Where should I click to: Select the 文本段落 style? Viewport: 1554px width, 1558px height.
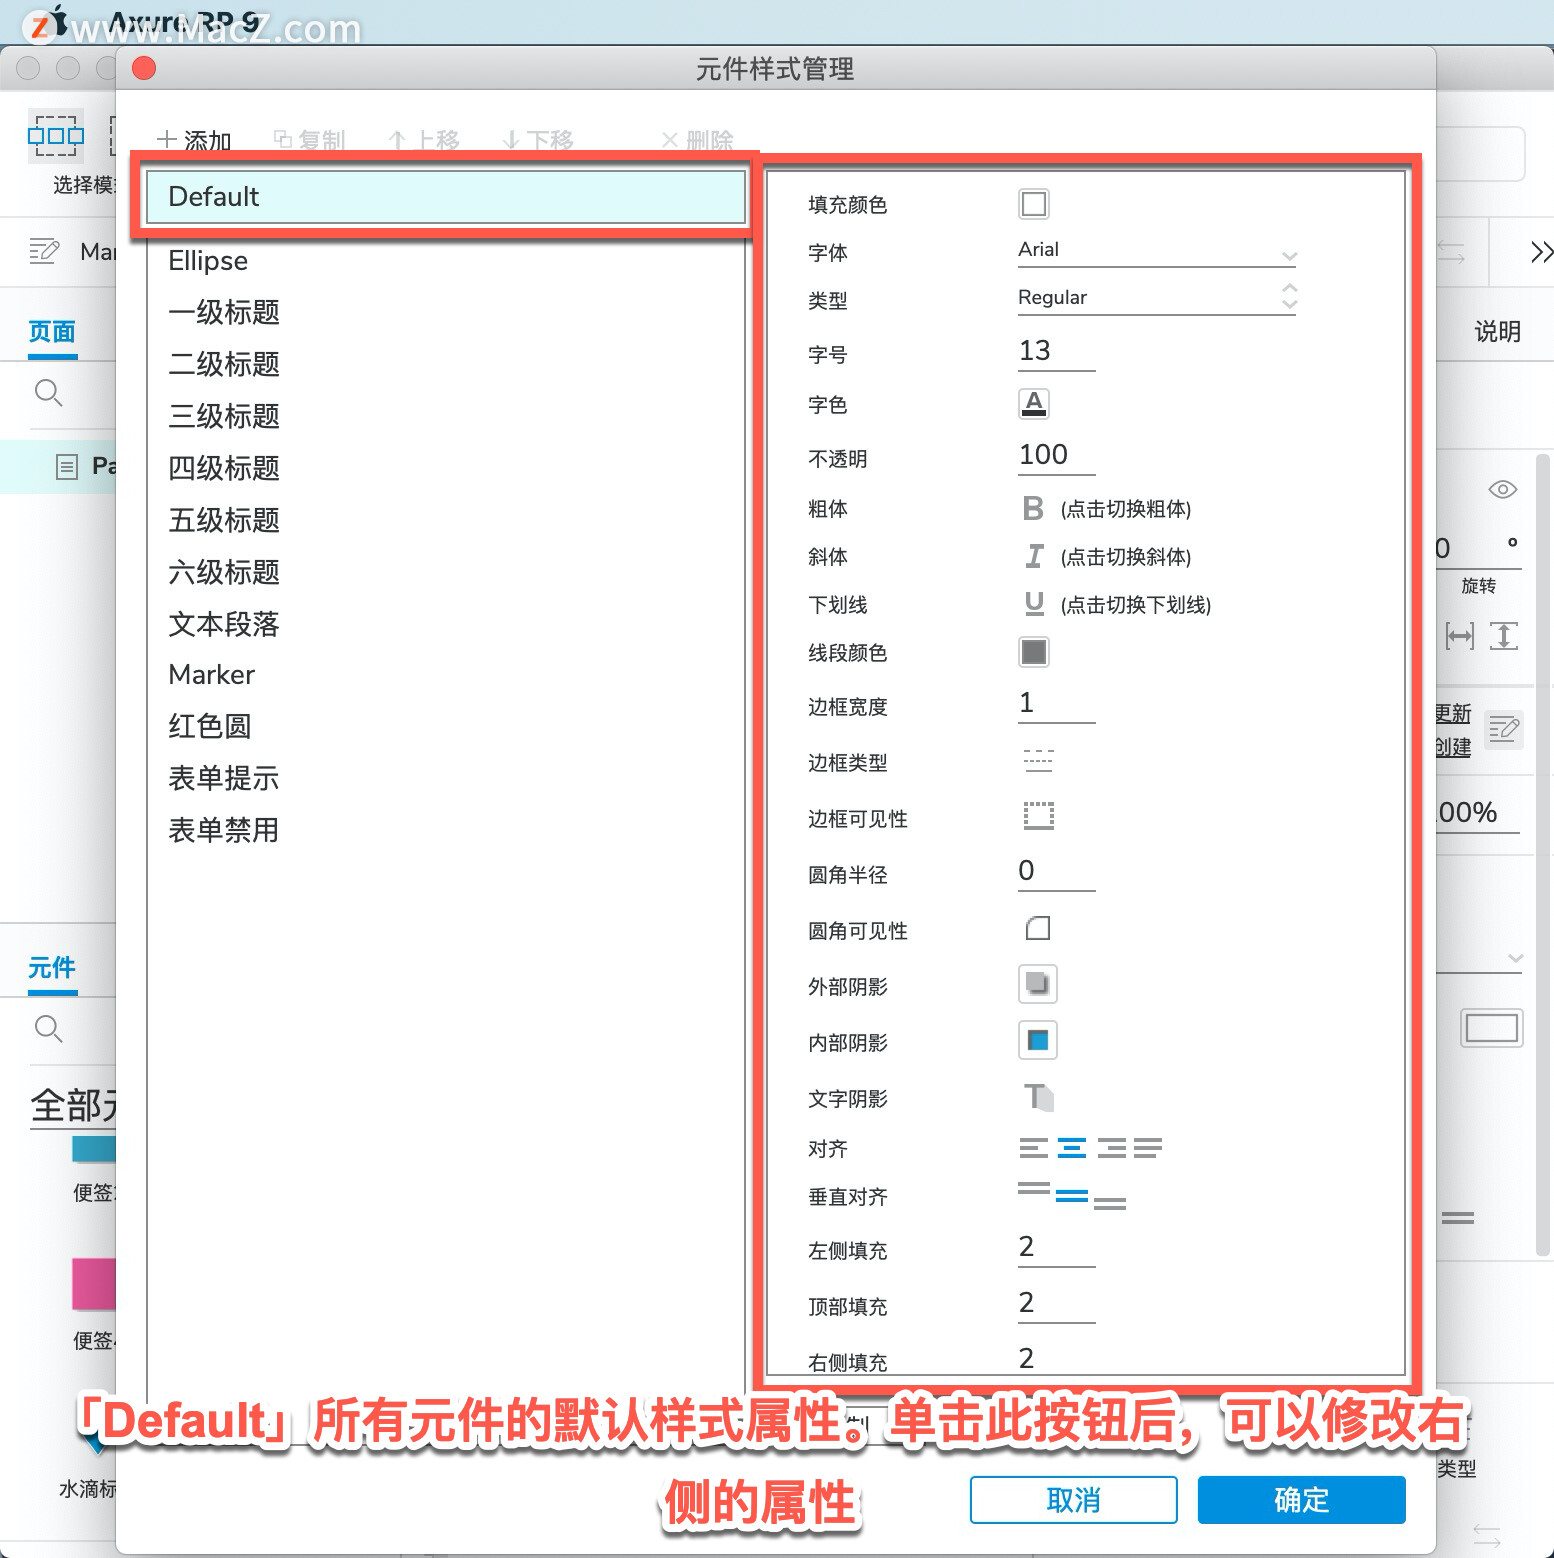click(x=446, y=624)
